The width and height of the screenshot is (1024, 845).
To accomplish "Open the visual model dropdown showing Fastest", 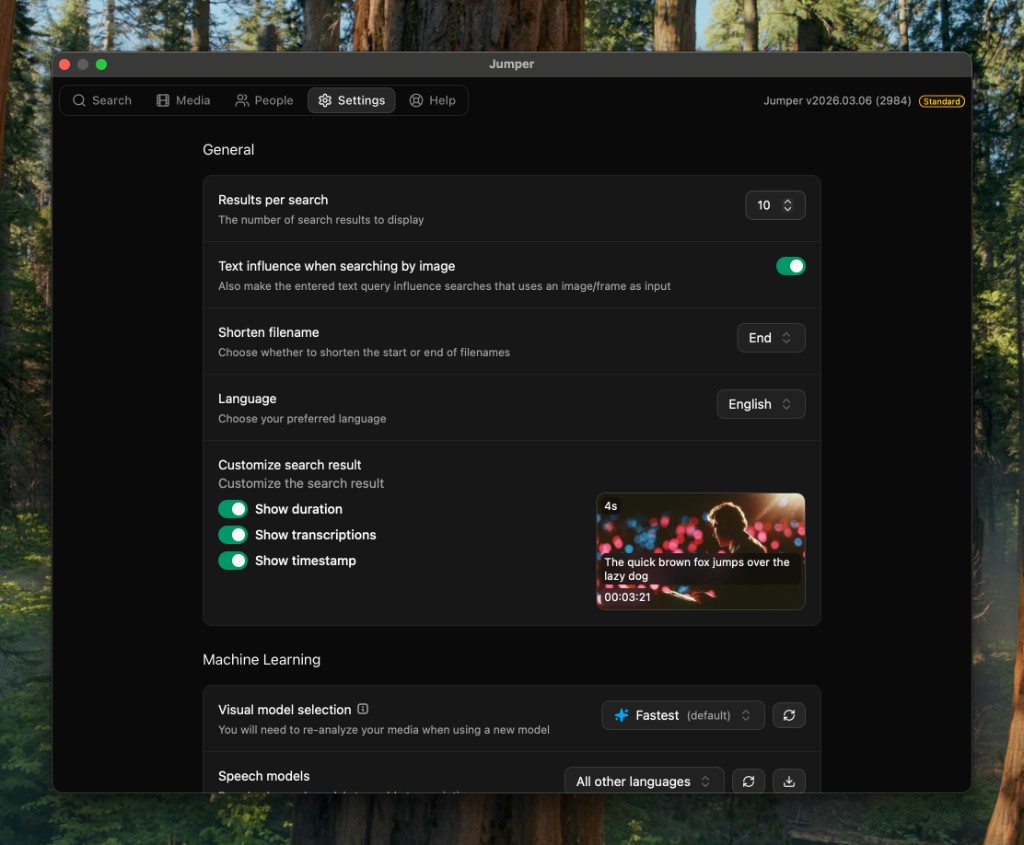I will click(x=683, y=715).
